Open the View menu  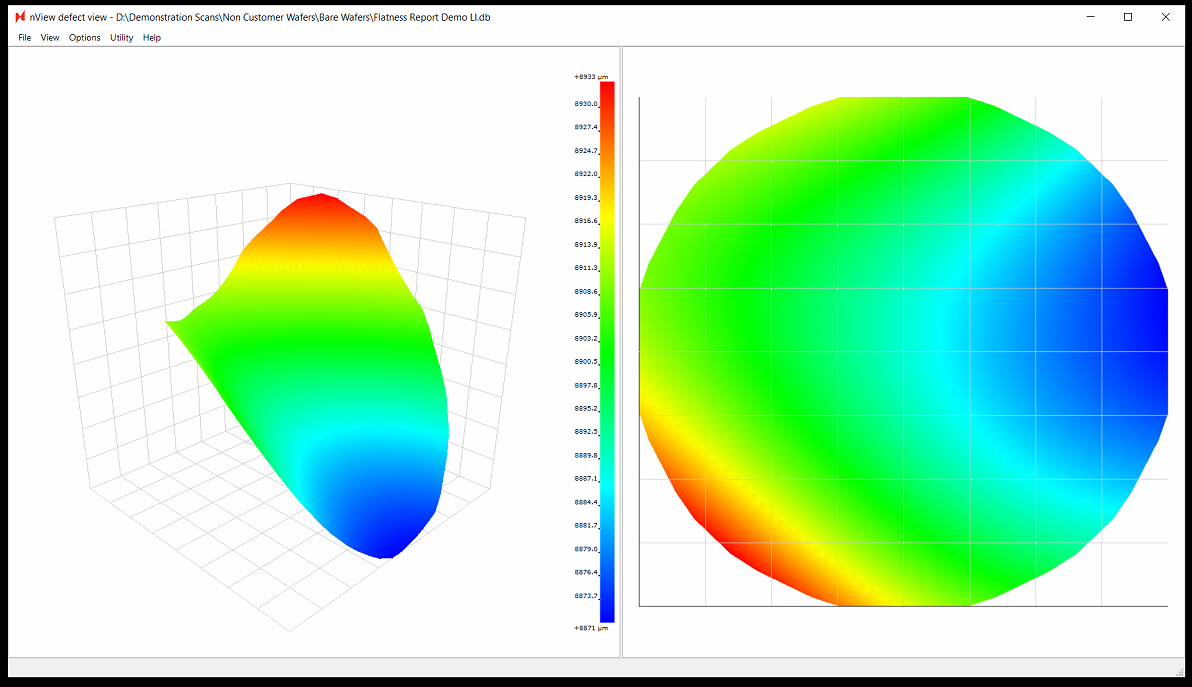pos(50,38)
